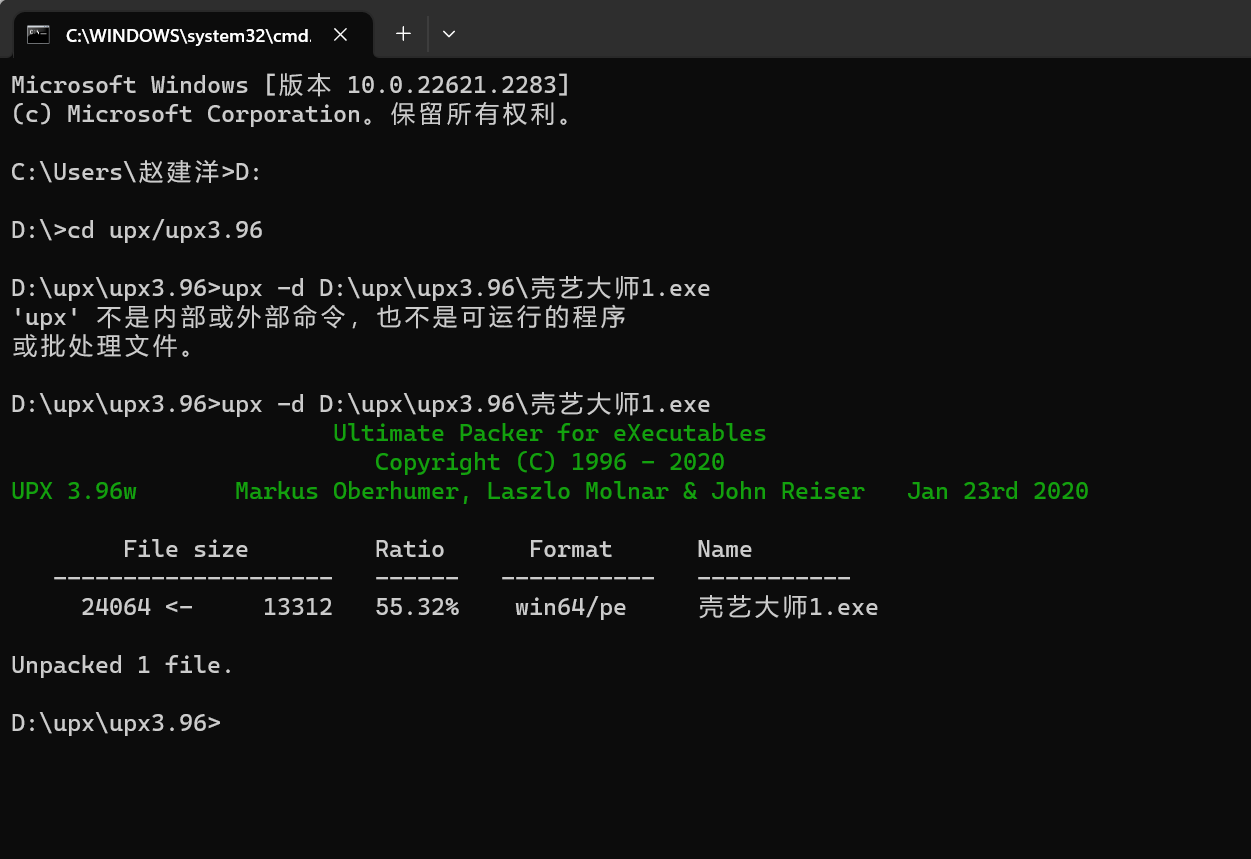Click the green "UPX 3.96w" version label
This screenshot has height=859, width=1251.
[x=74, y=491]
